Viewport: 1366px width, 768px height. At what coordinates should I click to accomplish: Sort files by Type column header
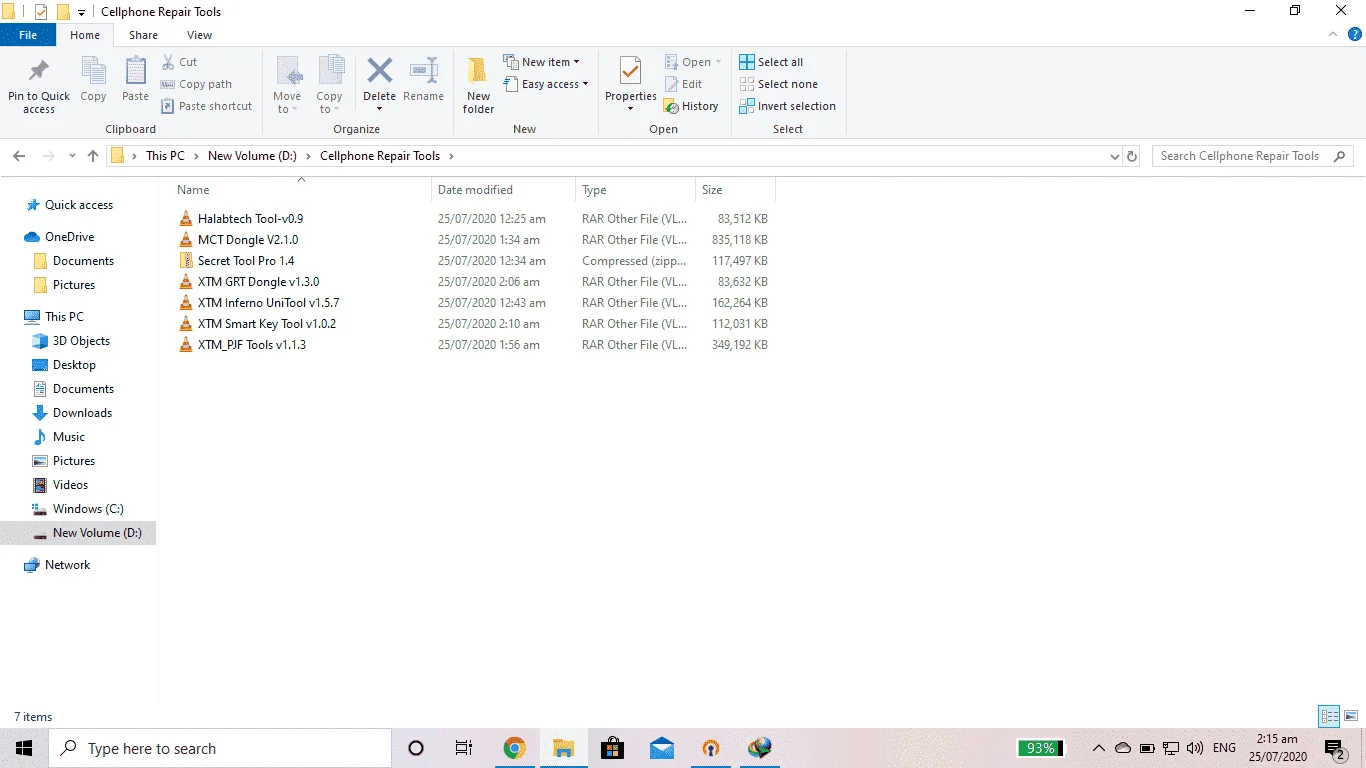click(635, 190)
